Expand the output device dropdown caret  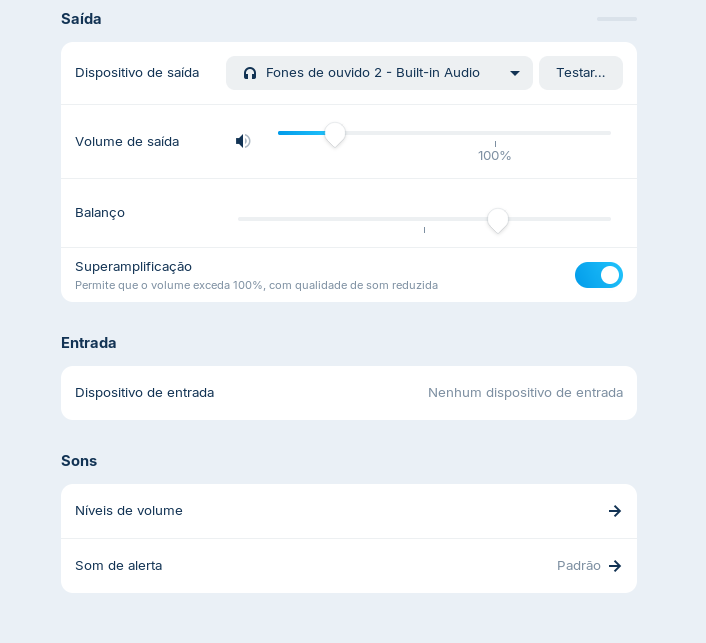click(x=515, y=73)
